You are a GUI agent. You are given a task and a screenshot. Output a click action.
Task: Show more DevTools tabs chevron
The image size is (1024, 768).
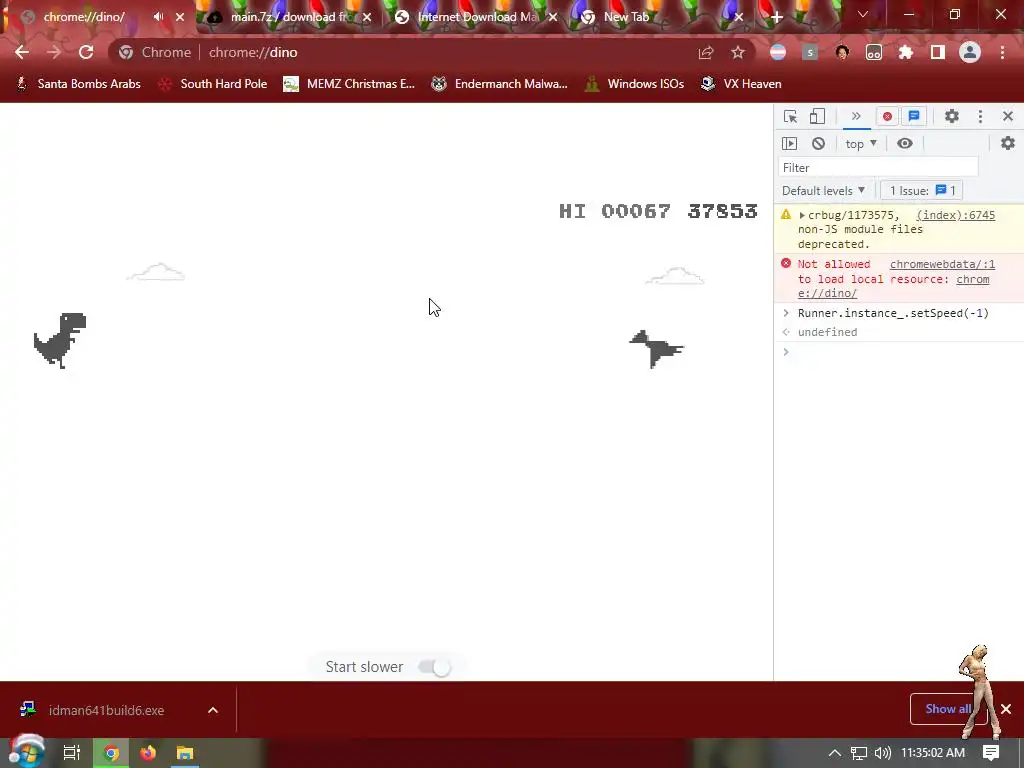click(x=856, y=116)
